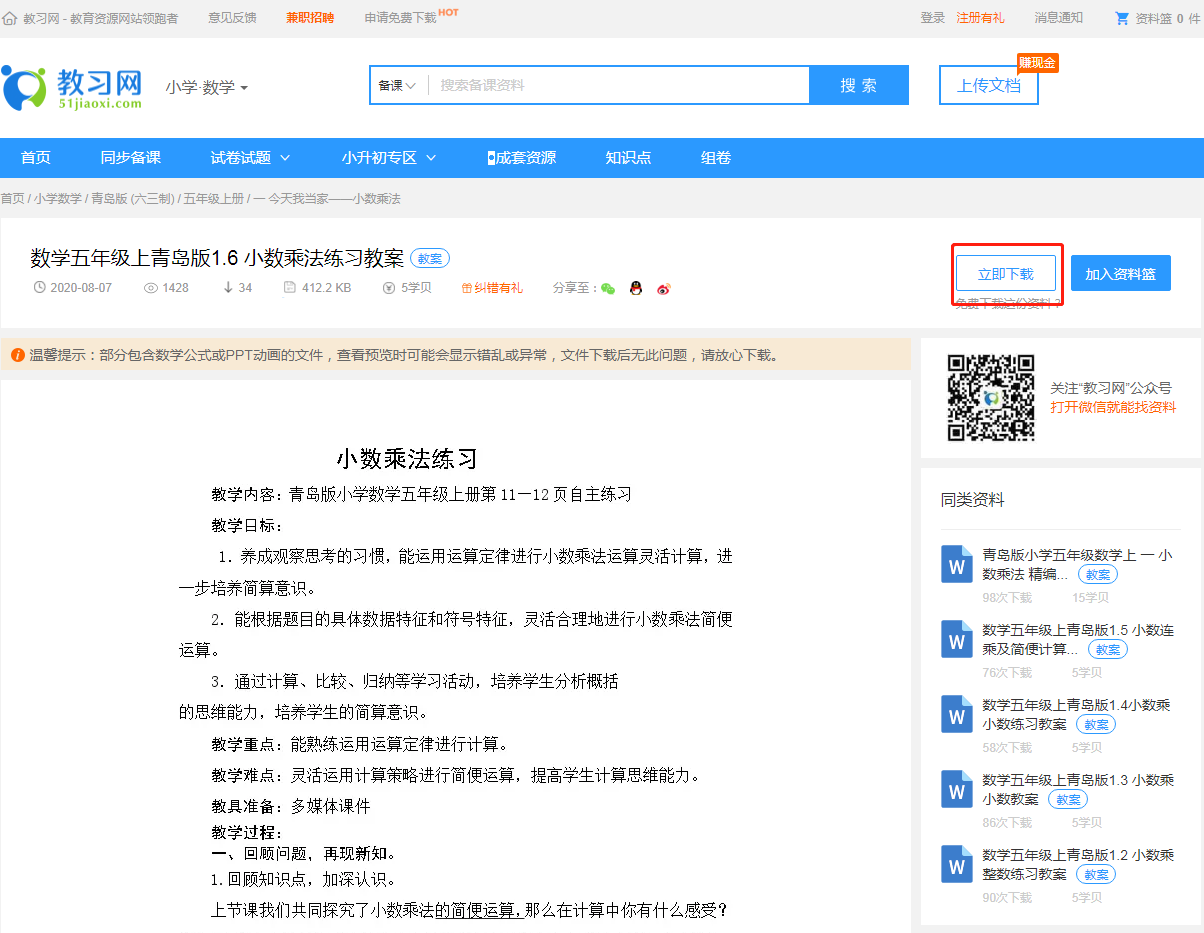Screen dimensions: 1204x933
Task: Click the 兼职招聘 link
Action: [310, 18]
